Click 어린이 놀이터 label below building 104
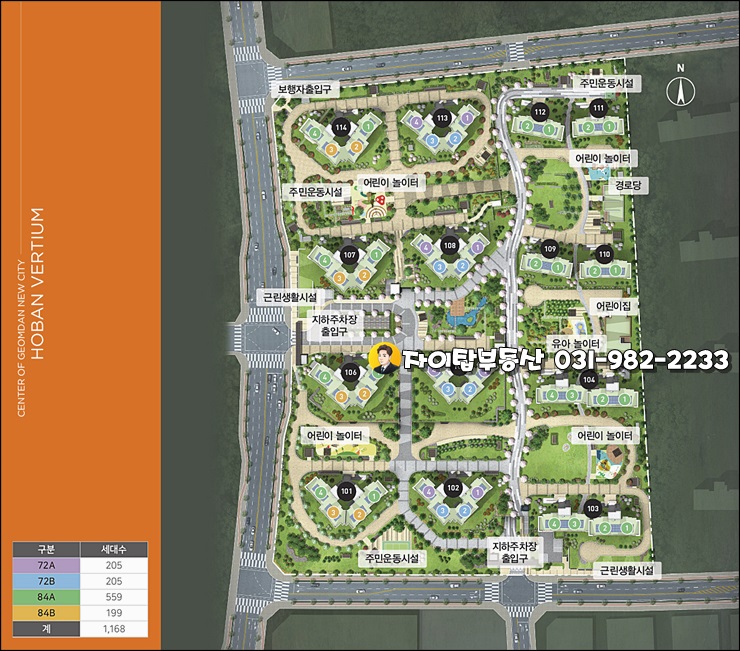740x651 pixels. point(605,435)
